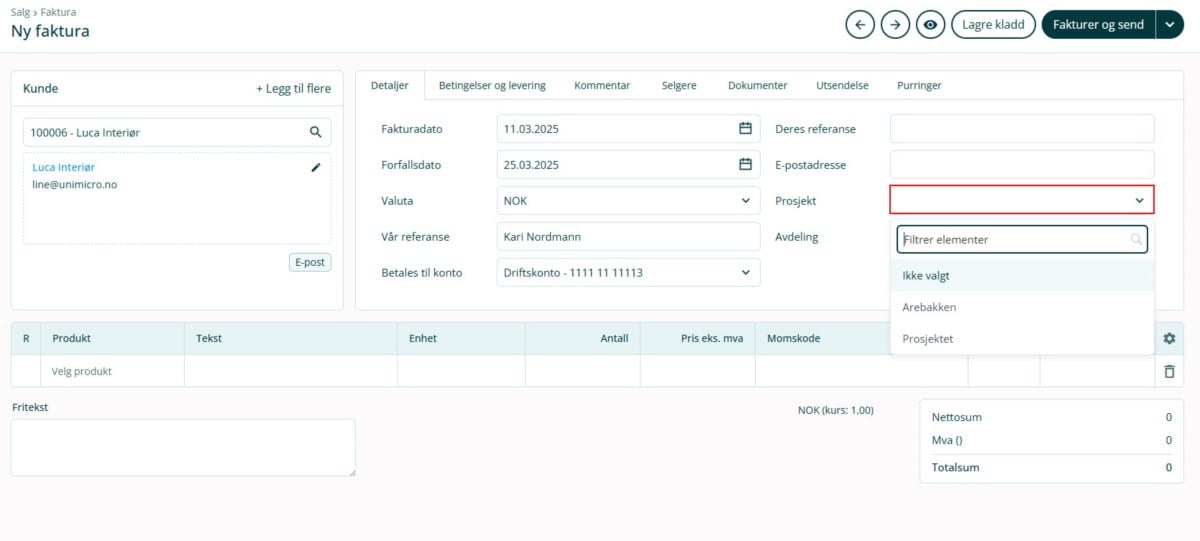Viewport: 1200px width, 541px height.
Task: Open the Purringer tab
Action: click(x=919, y=86)
